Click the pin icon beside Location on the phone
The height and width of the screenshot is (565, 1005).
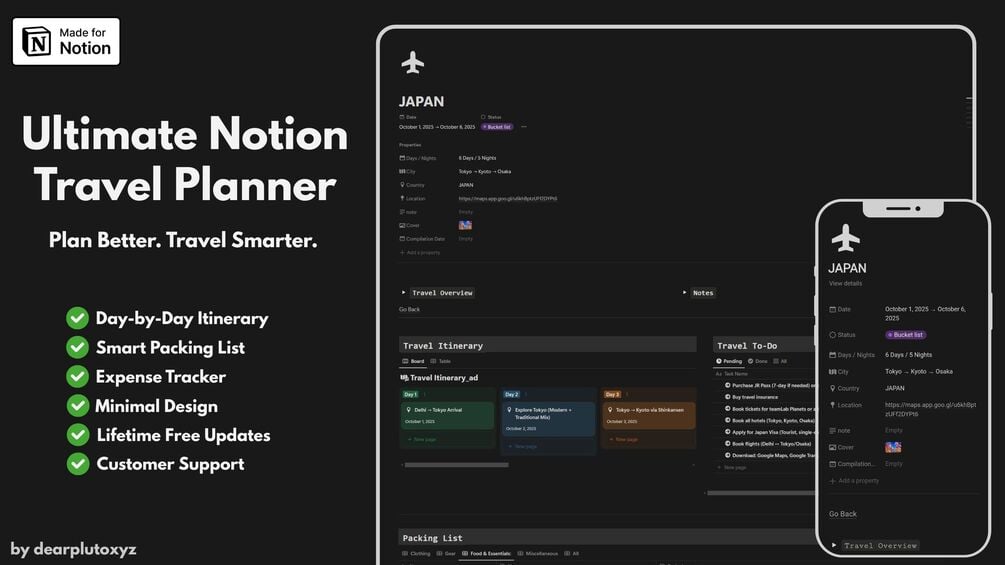click(833, 405)
